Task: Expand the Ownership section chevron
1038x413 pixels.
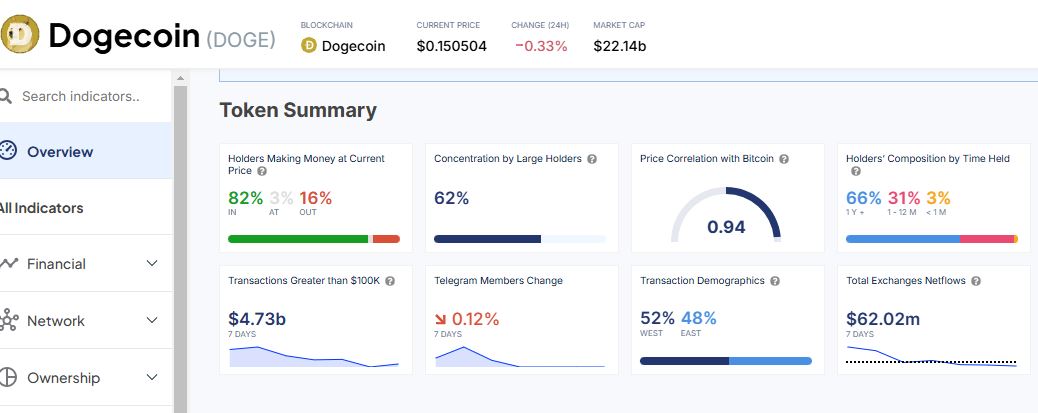Action: point(152,377)
